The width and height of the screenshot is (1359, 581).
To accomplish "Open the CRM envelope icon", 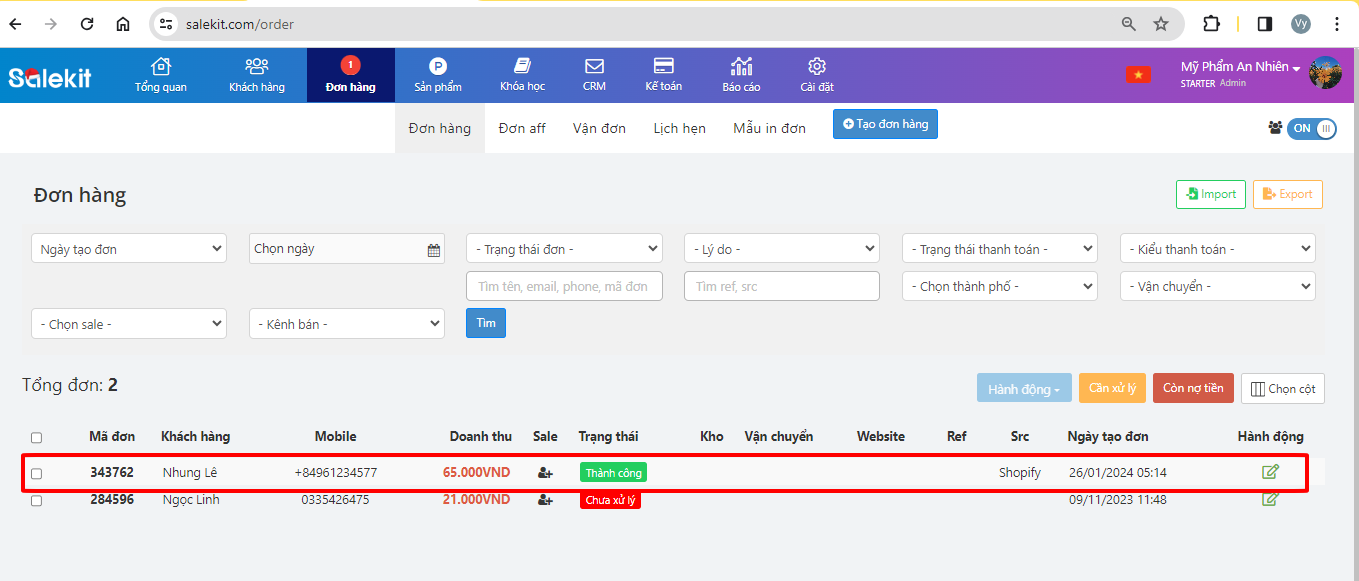I will 594,67.
